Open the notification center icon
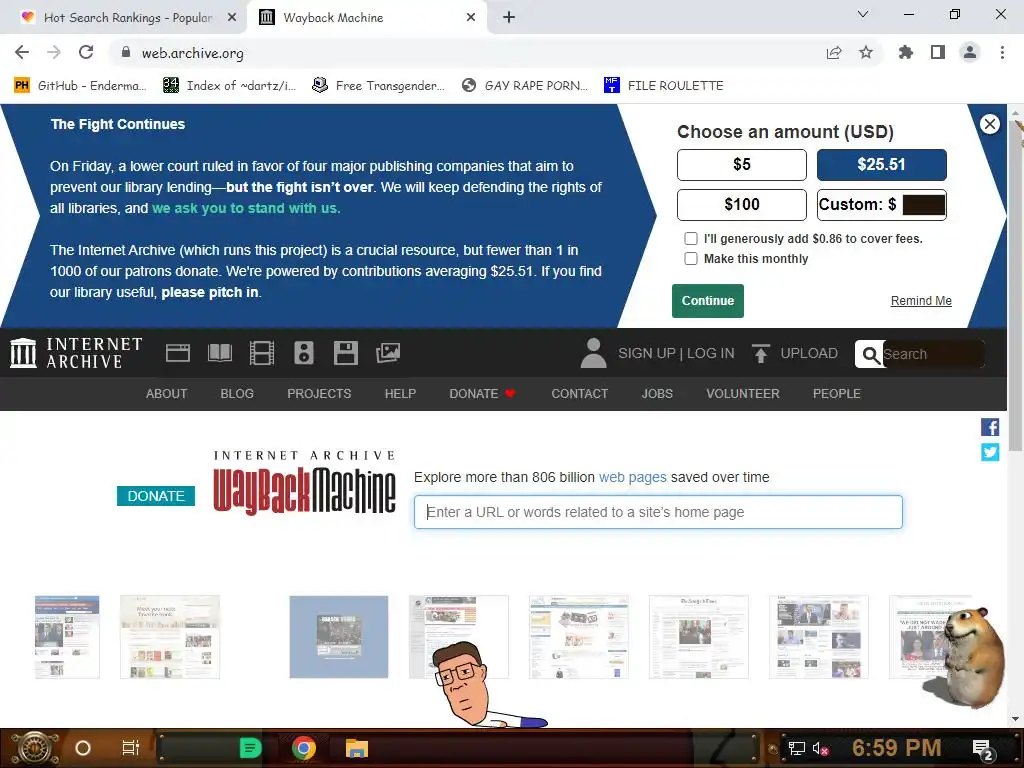 (x=982, y=749)
